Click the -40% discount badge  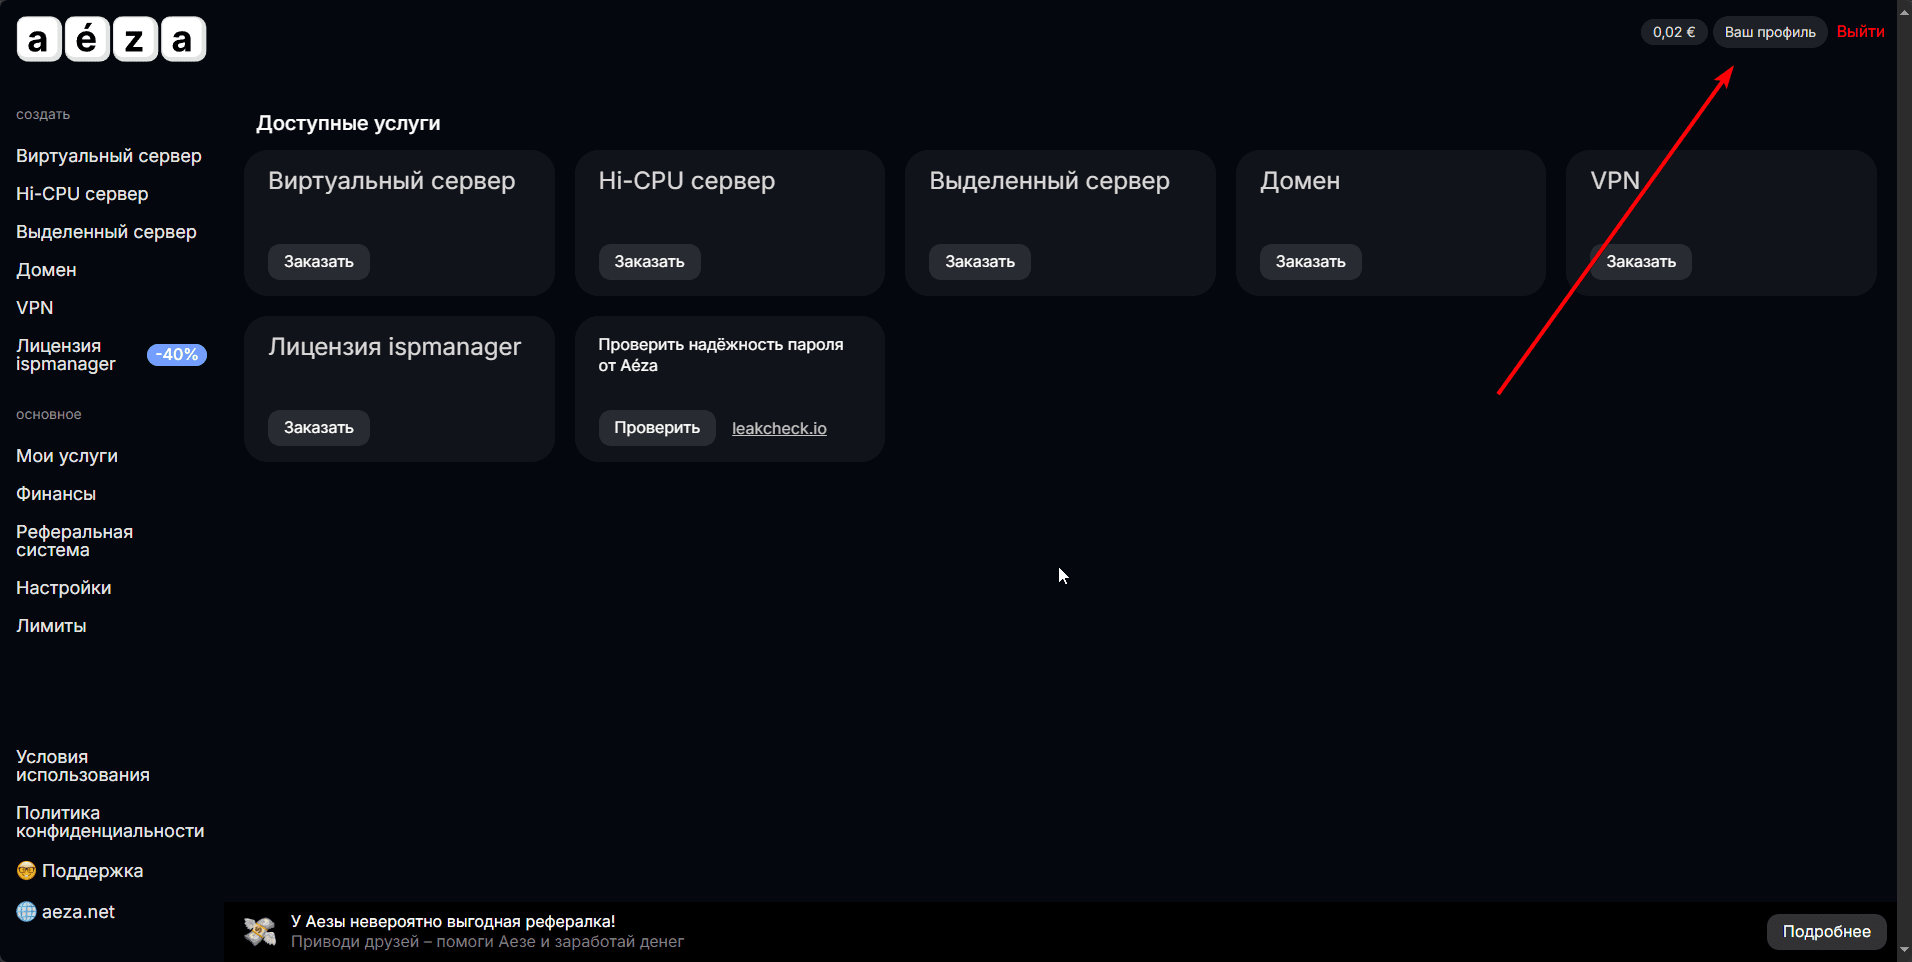coord(177,355)
